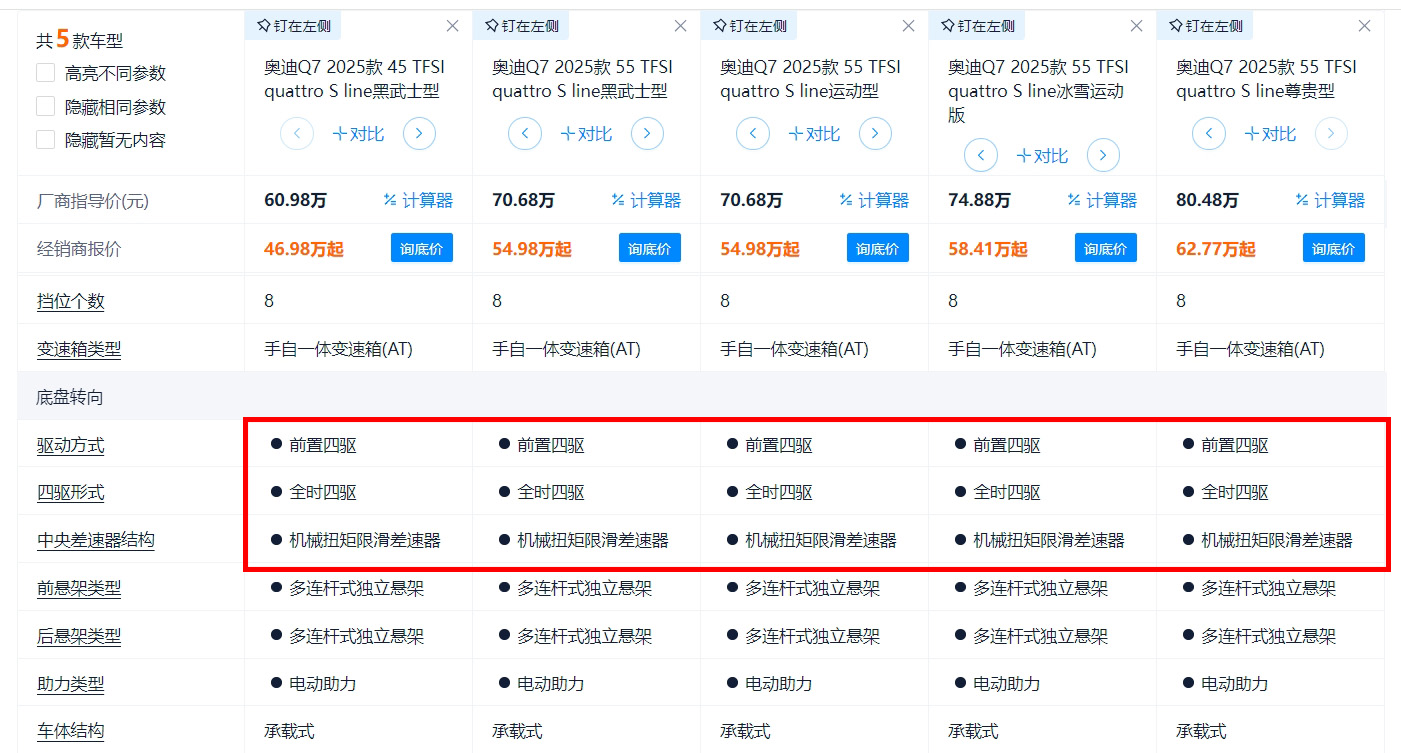Add 尊贵型 to 对比
The image size is (1401, 753).
(x=1270, y=133)
